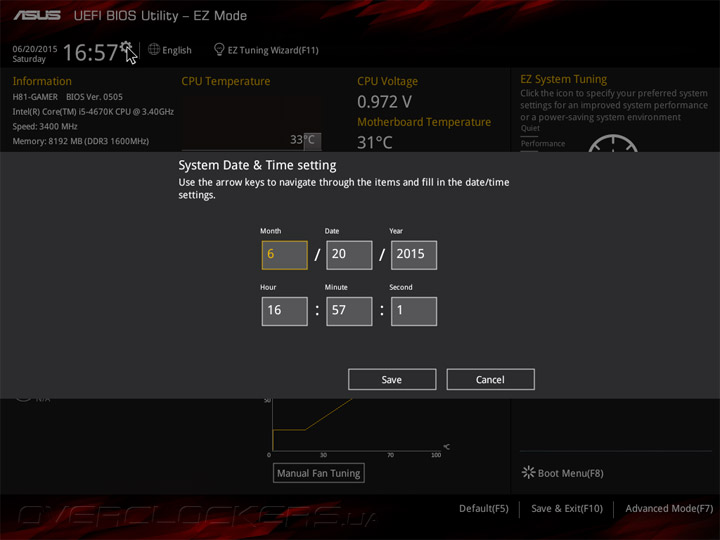Click the 16:57 clock display
Viewport: 720px width, 540px height.
[x=90, y=52]
